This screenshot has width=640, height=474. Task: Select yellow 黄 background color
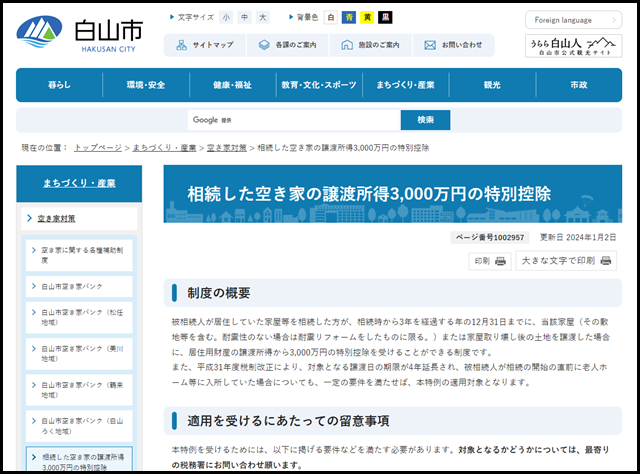point(367,18)
